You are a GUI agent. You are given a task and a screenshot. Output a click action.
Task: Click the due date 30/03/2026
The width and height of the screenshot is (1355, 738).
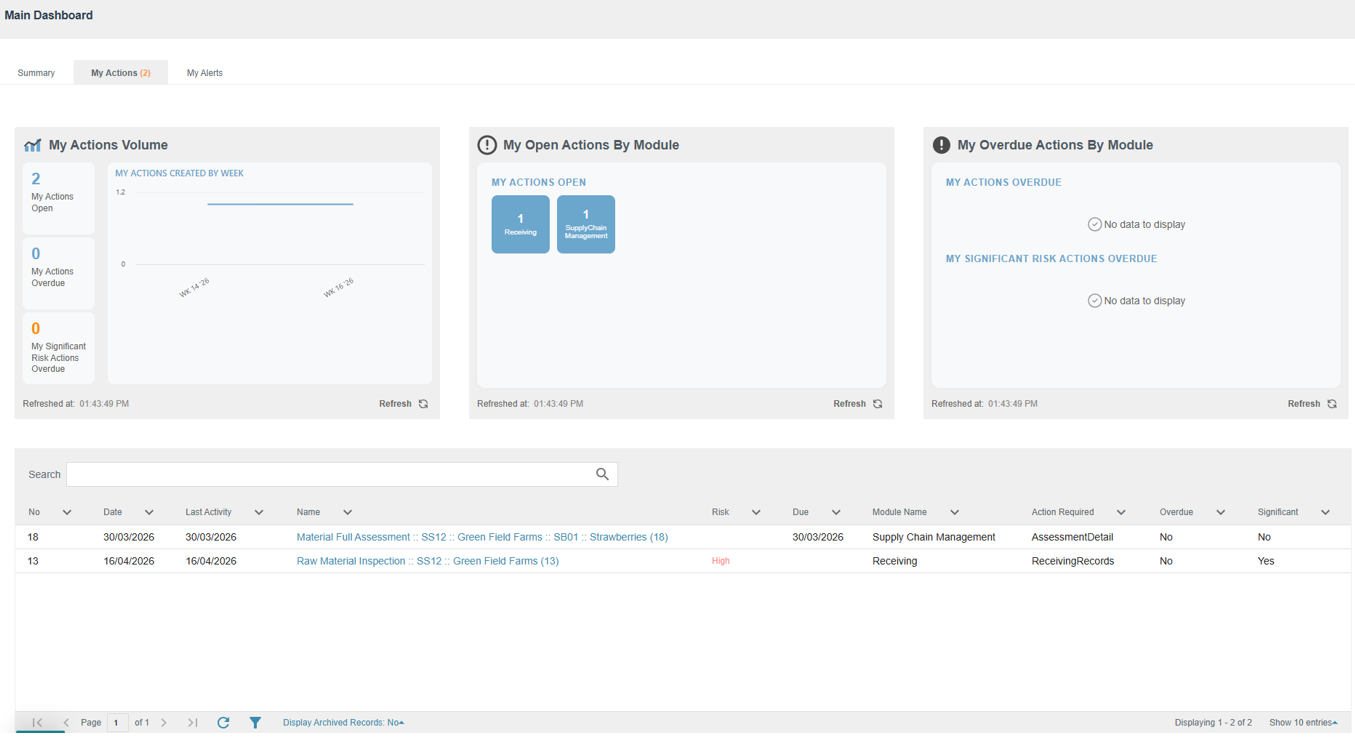tap(817, 537)
